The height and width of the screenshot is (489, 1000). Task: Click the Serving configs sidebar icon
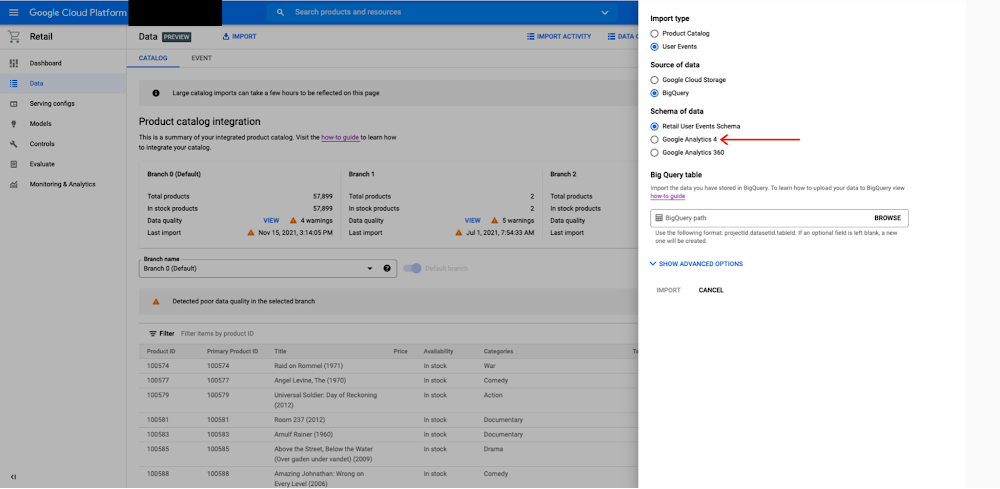13,104
